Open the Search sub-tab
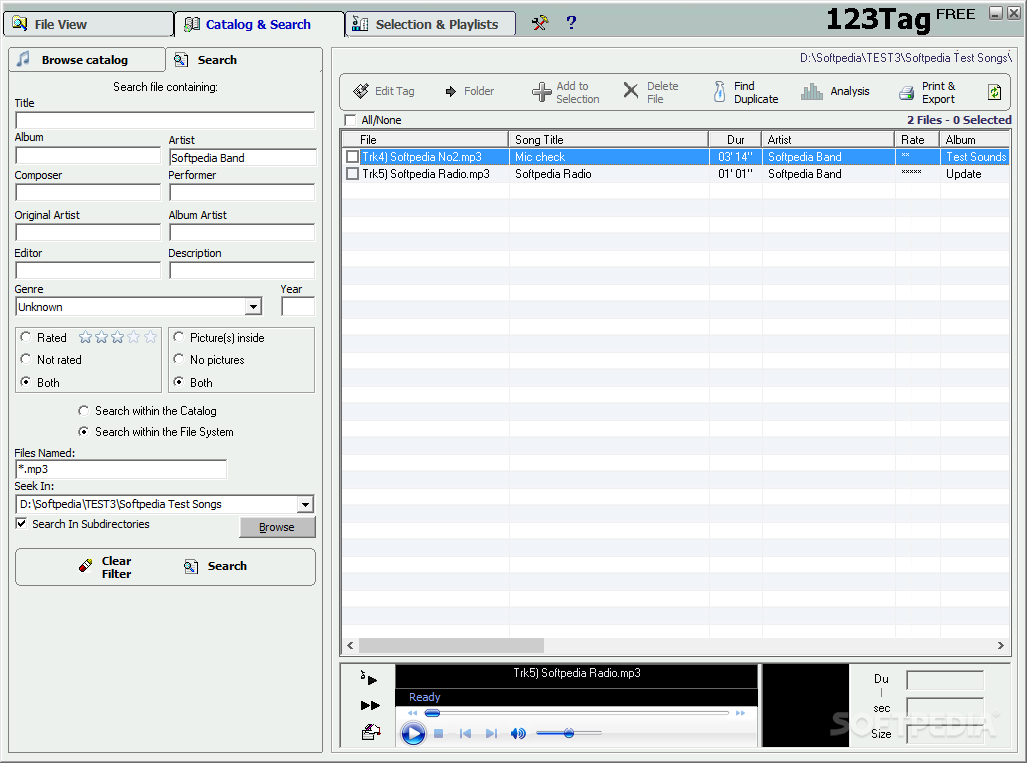Viewport: 1027px width, 763px height. [x=244, y=60]
